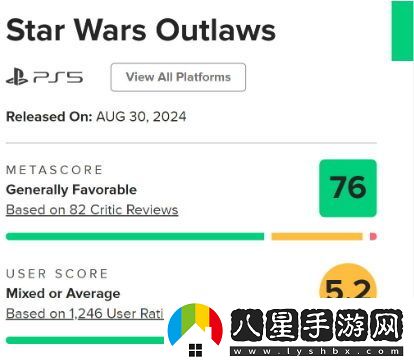The image size is (414, 362).
Task: Click the Chinese text site logo
Action: click(317, 325)
